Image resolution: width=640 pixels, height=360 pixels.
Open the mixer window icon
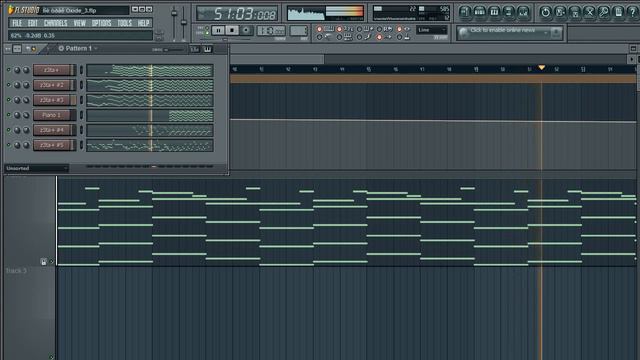point(523,12)
